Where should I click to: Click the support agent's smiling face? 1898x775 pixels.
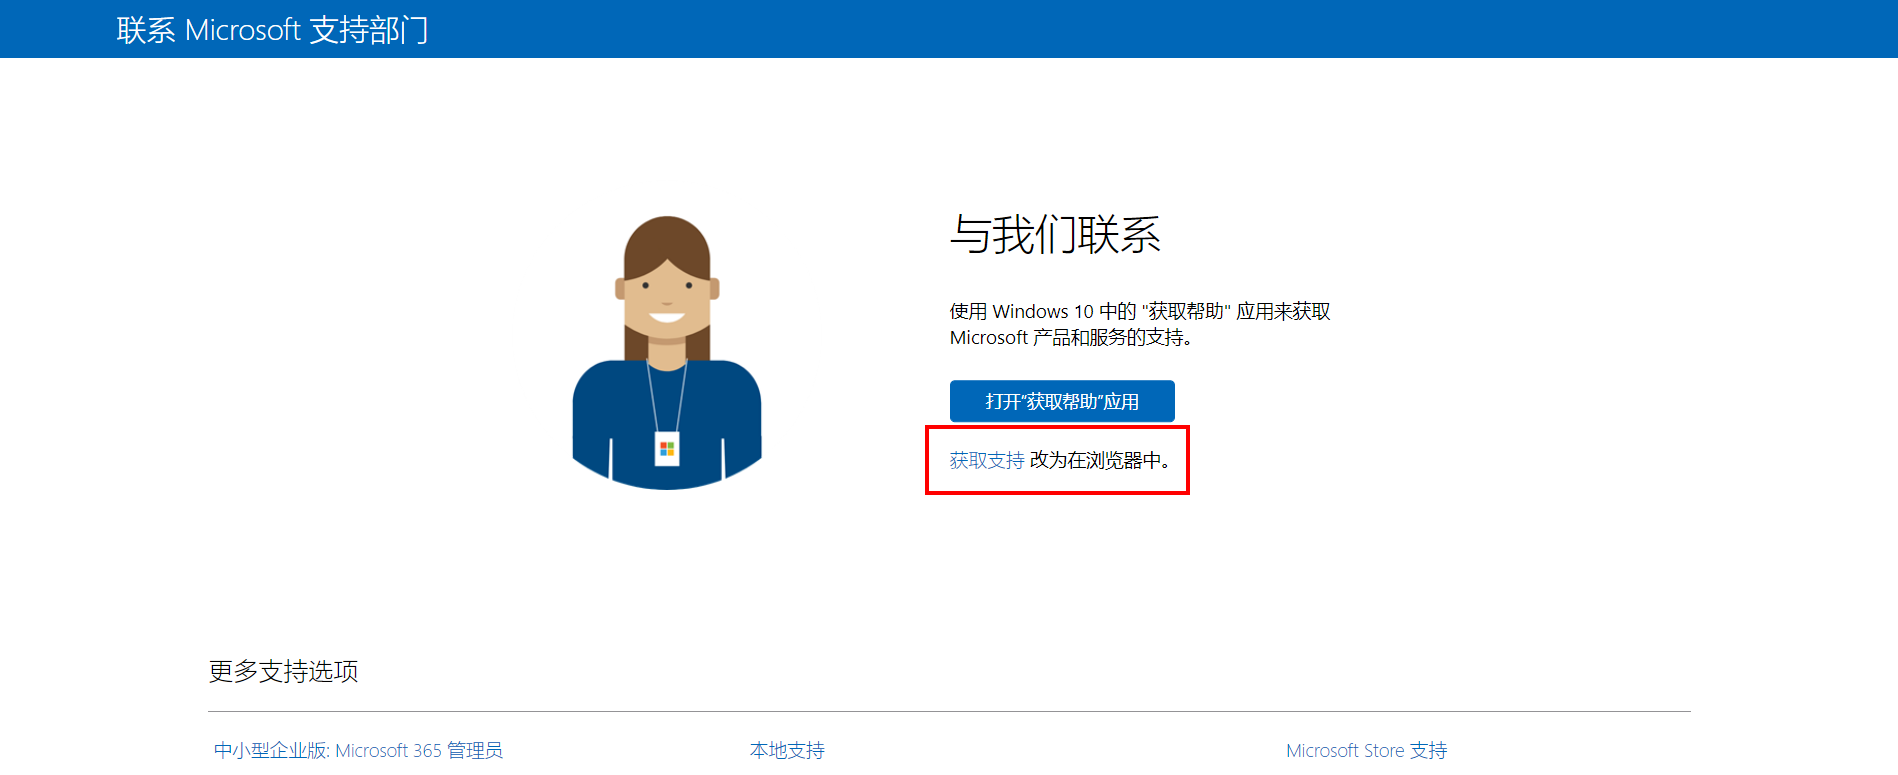(667, 300)
